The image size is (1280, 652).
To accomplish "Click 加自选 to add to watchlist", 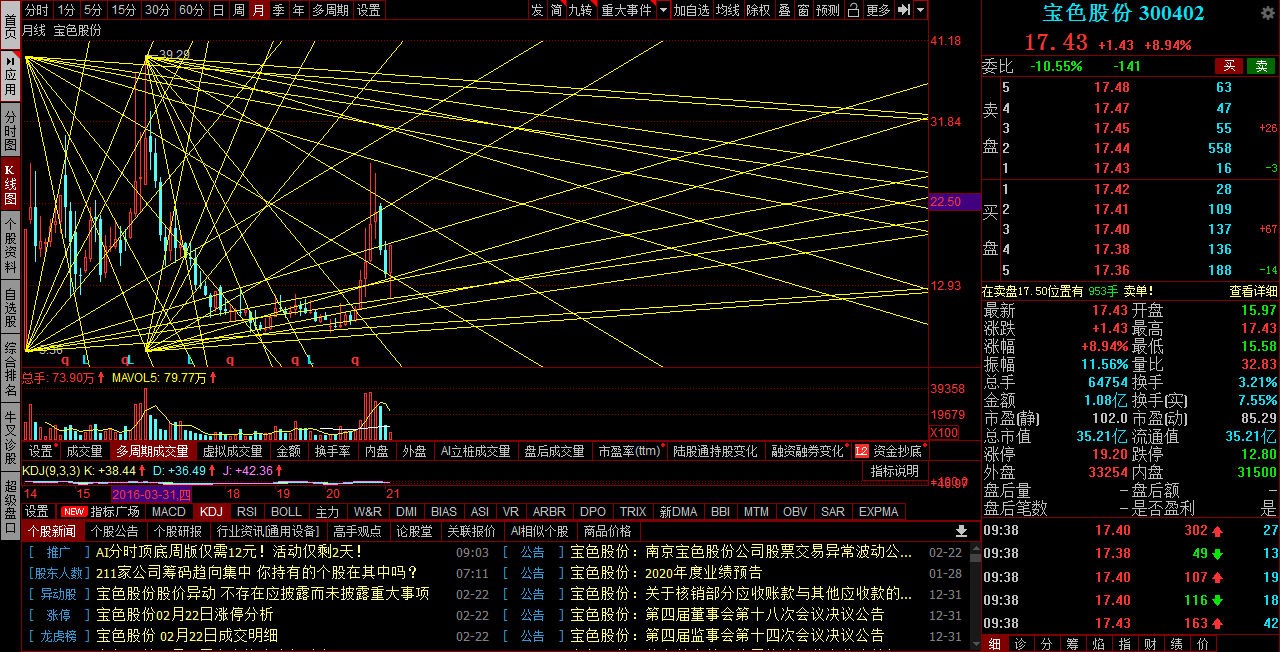I will [691, 10].
